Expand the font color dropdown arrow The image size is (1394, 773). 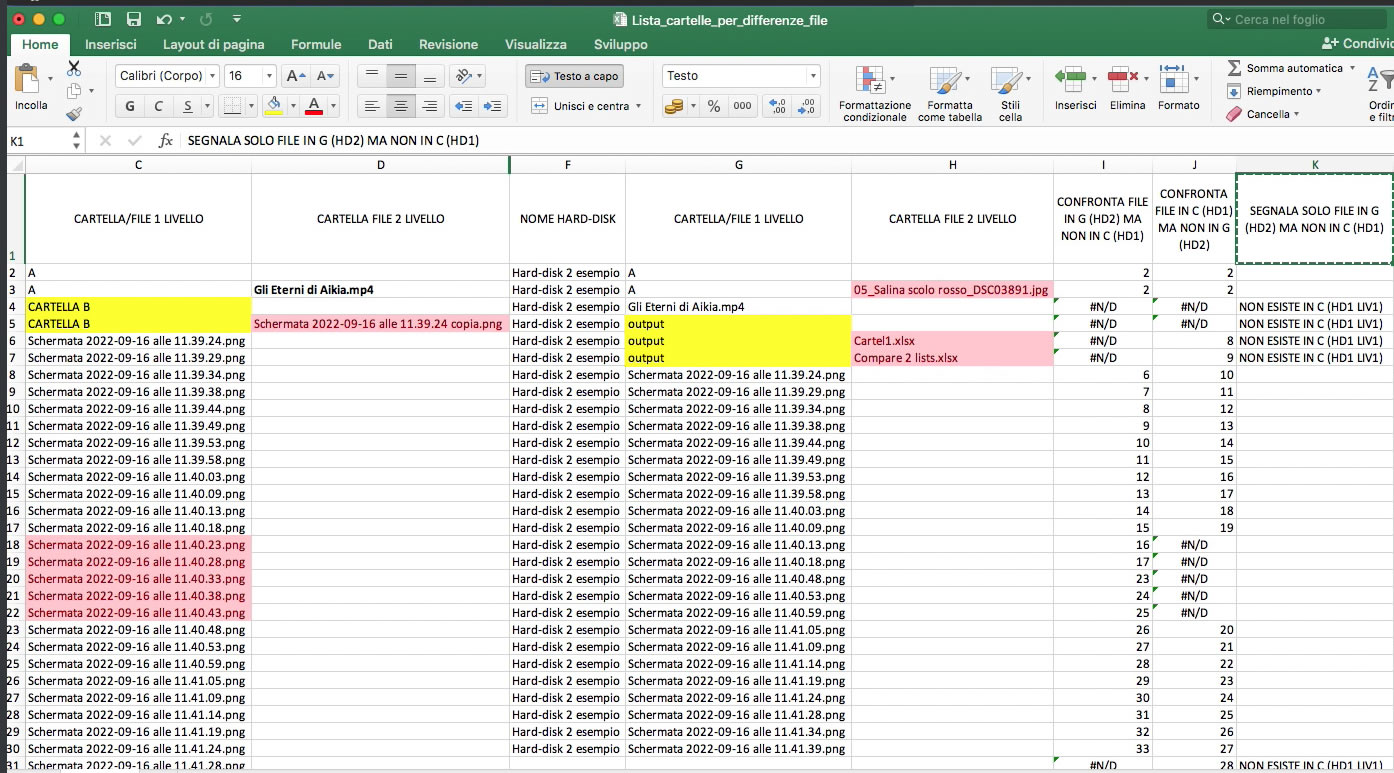(x=332, y=106)
